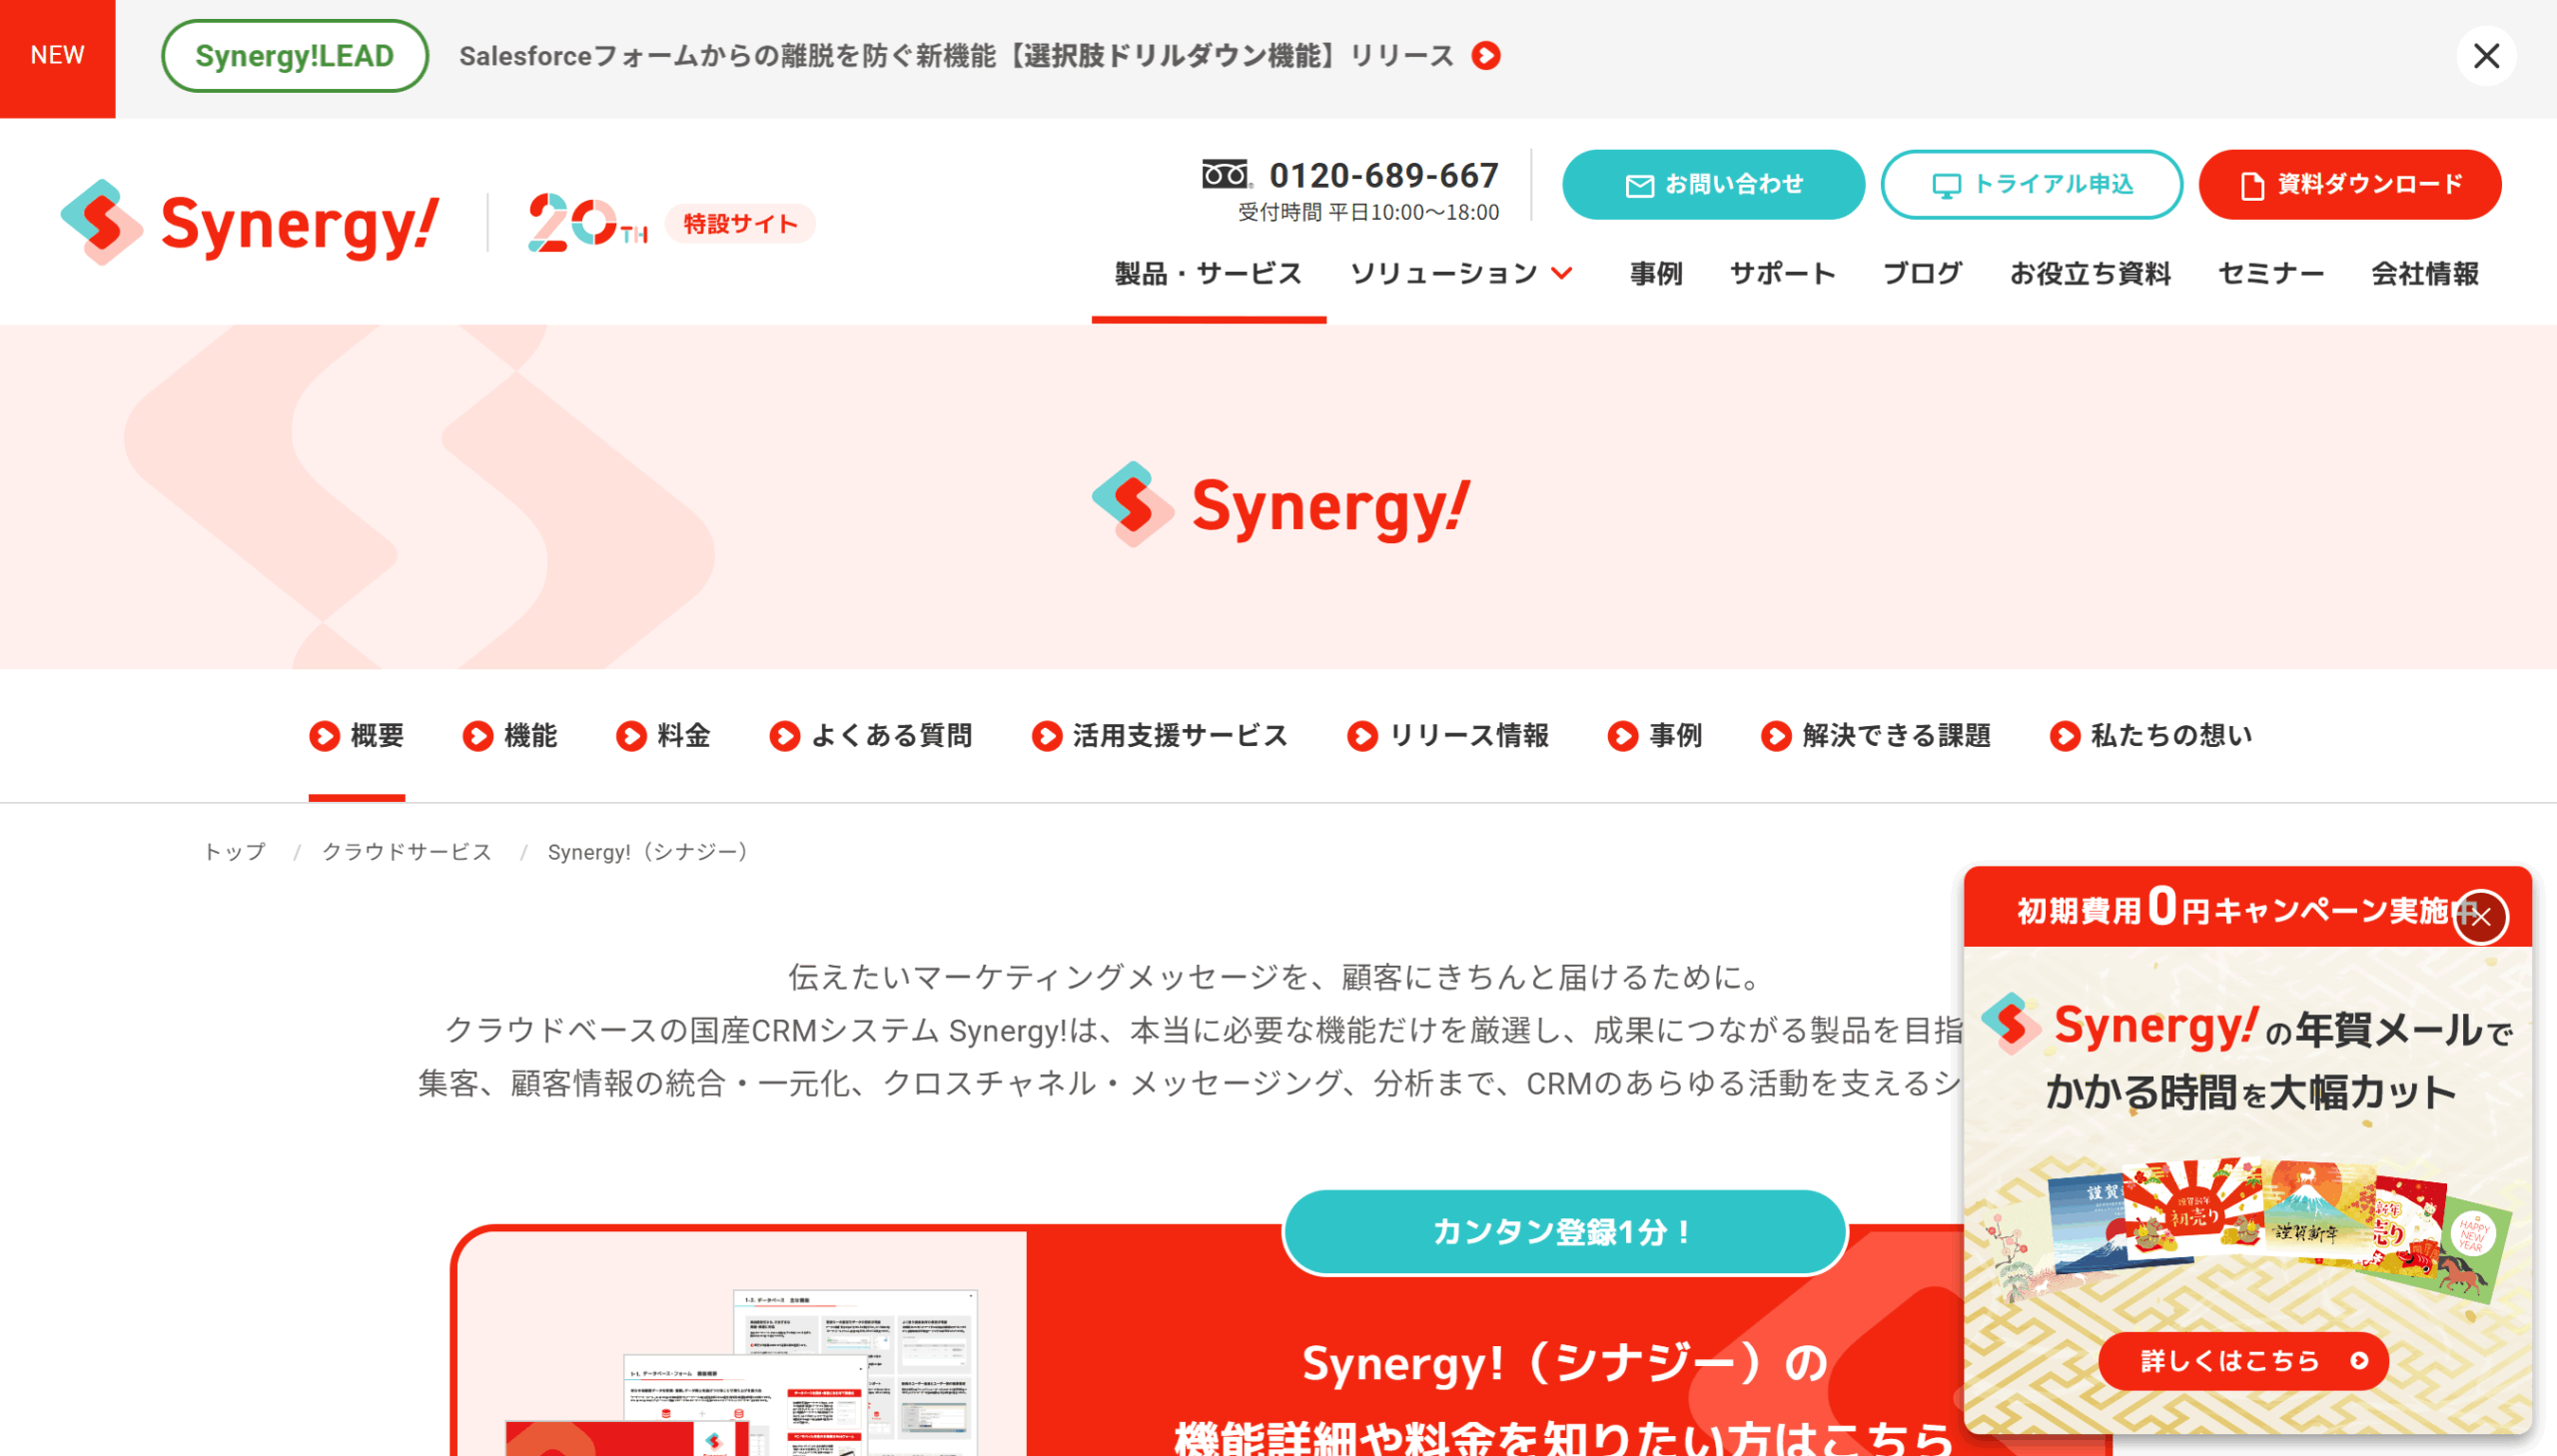Open the クラウドサービス breadcrumb link
Image resolution: width=2557 pixels, height=1456 pixels.
tap(407, 852)
